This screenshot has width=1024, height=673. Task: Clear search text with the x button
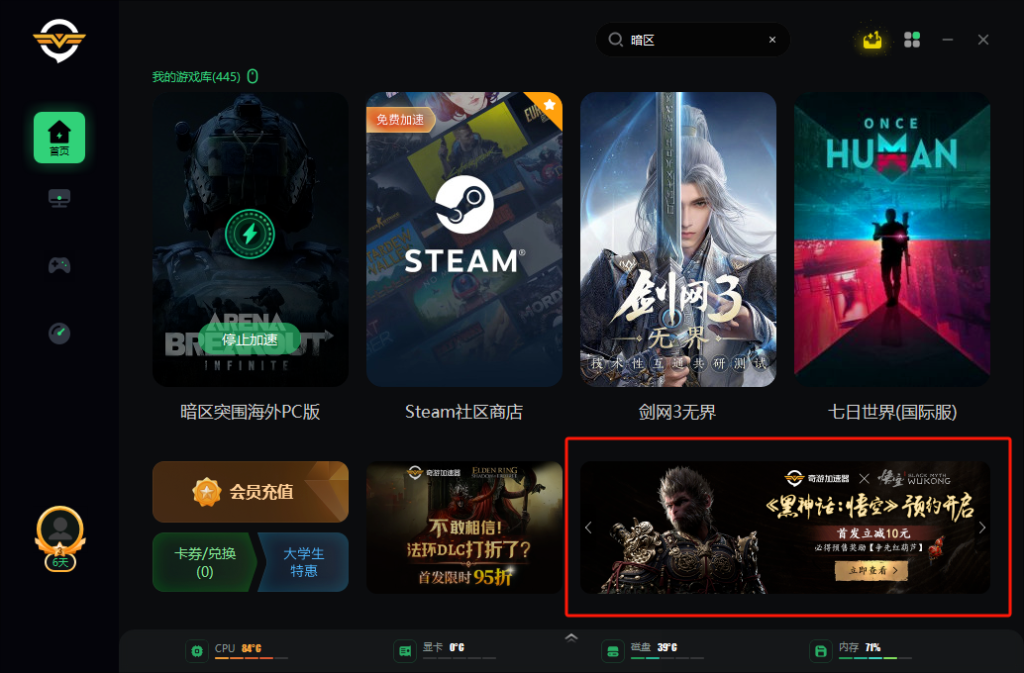[x=772, y=40]
